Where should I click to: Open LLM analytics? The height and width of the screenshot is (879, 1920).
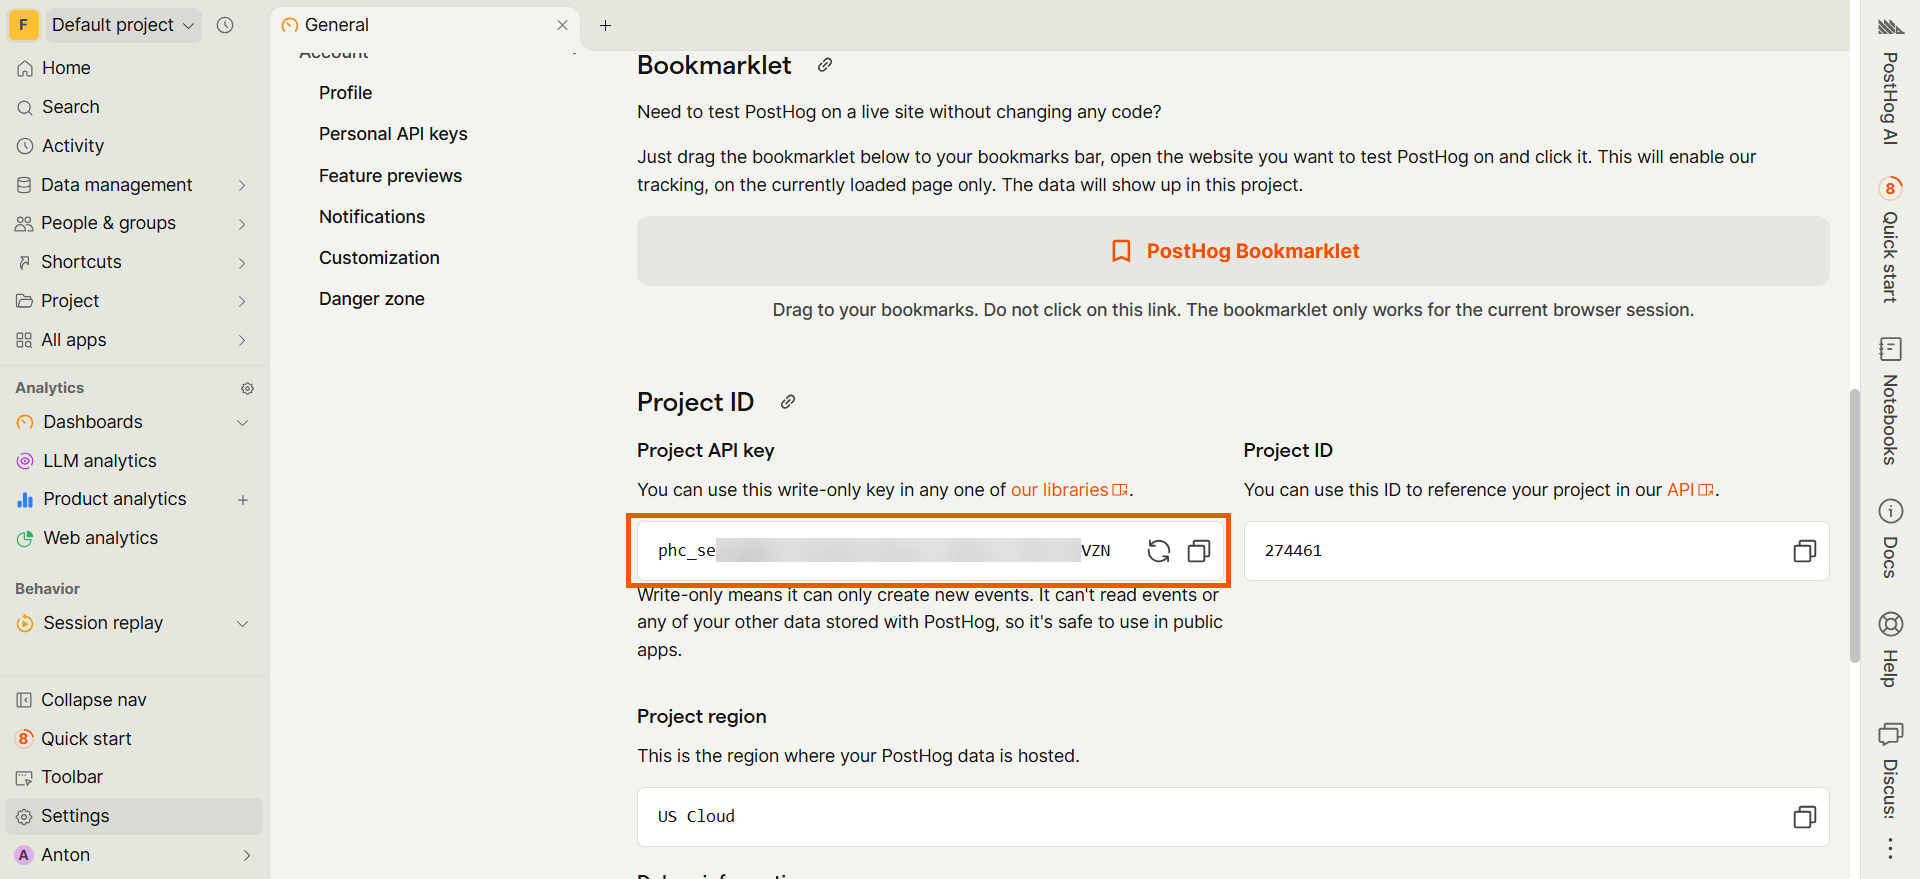coord(100,461)
